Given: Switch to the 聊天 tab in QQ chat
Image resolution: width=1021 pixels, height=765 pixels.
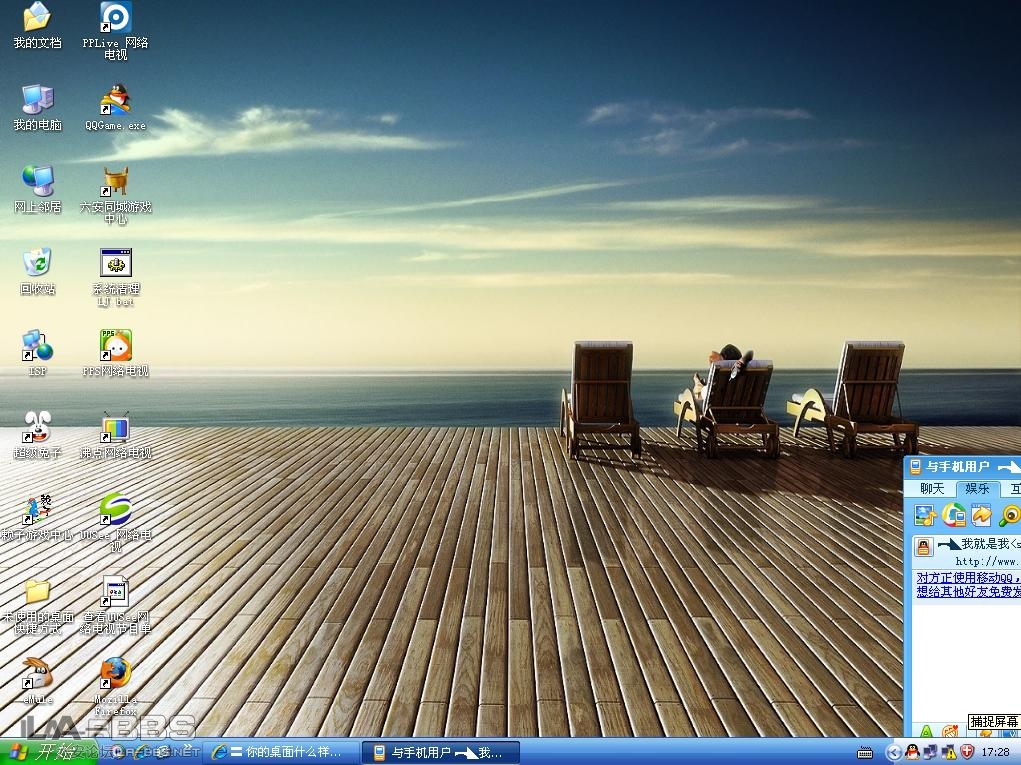Looking at the screenshot, I should pos(931,489).
